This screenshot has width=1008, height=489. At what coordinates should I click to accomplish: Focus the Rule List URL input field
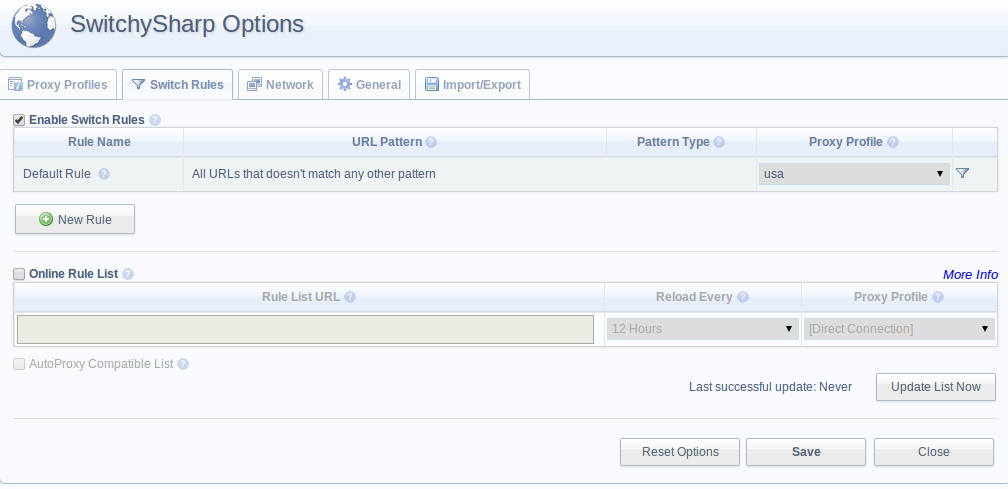coord(305,329)
